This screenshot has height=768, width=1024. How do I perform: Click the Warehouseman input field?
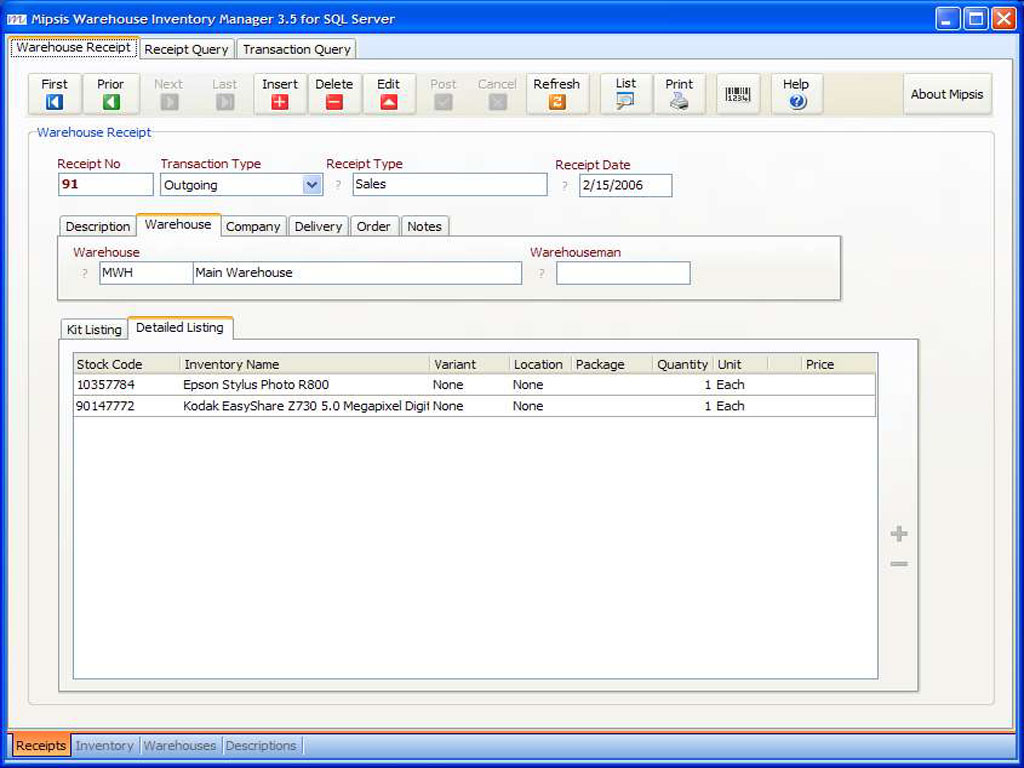click(623, 273)
